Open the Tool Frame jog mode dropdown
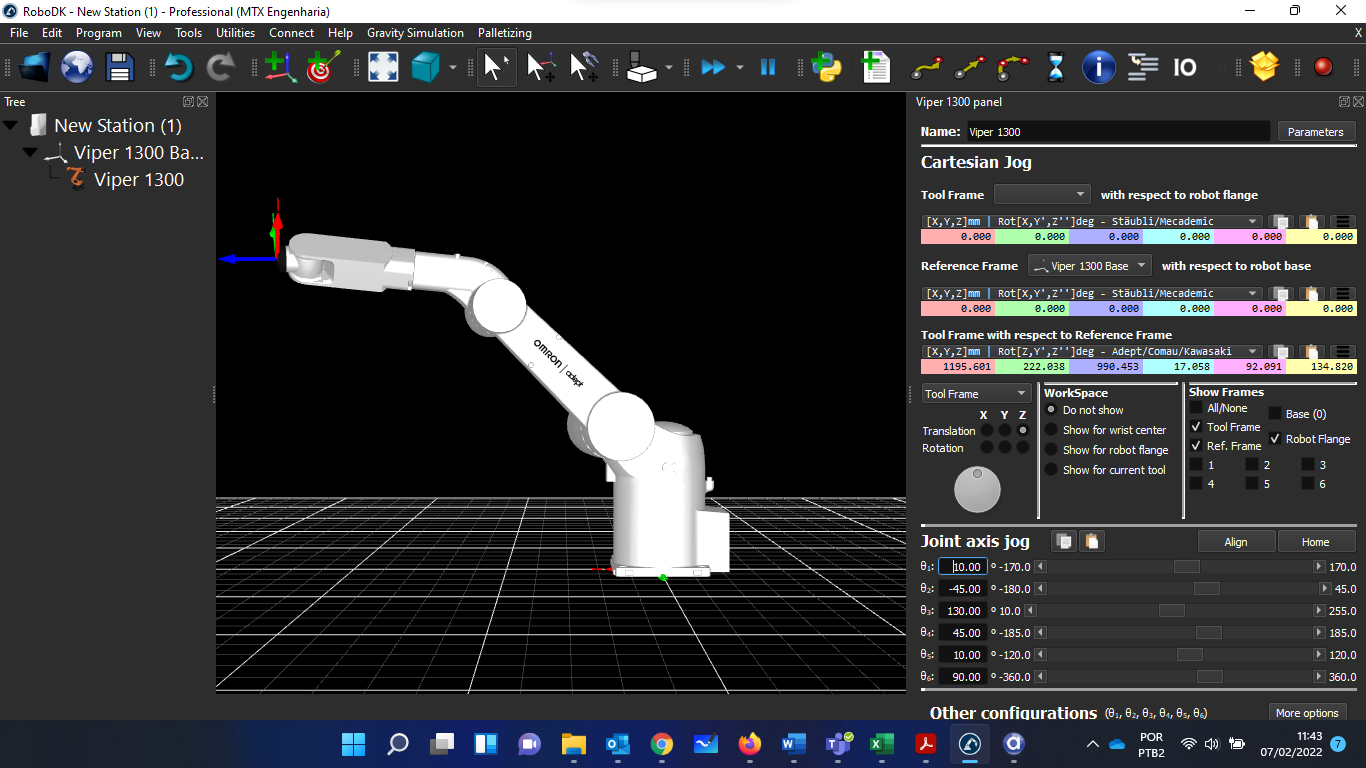The image size is (1366, 768). click(x=975, y=394)
